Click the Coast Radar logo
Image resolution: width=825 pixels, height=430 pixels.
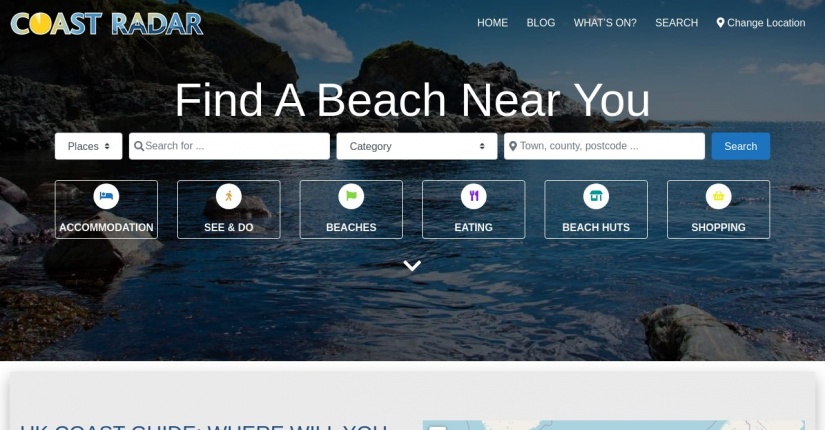pyautogui.click(x=107, y=24)
